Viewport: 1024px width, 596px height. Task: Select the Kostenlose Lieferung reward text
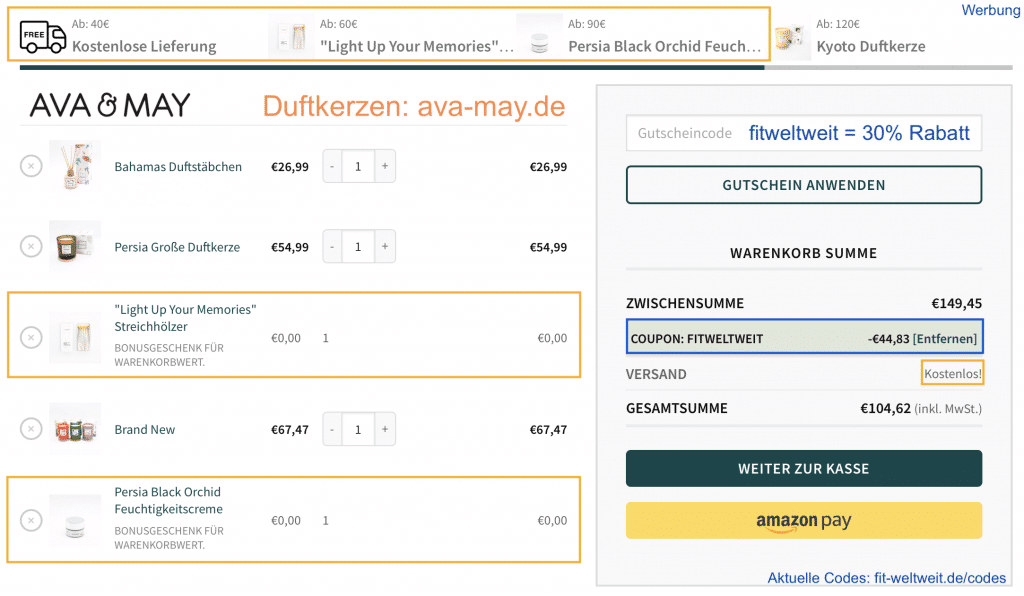pyautogui.click(x=144, y=46)
